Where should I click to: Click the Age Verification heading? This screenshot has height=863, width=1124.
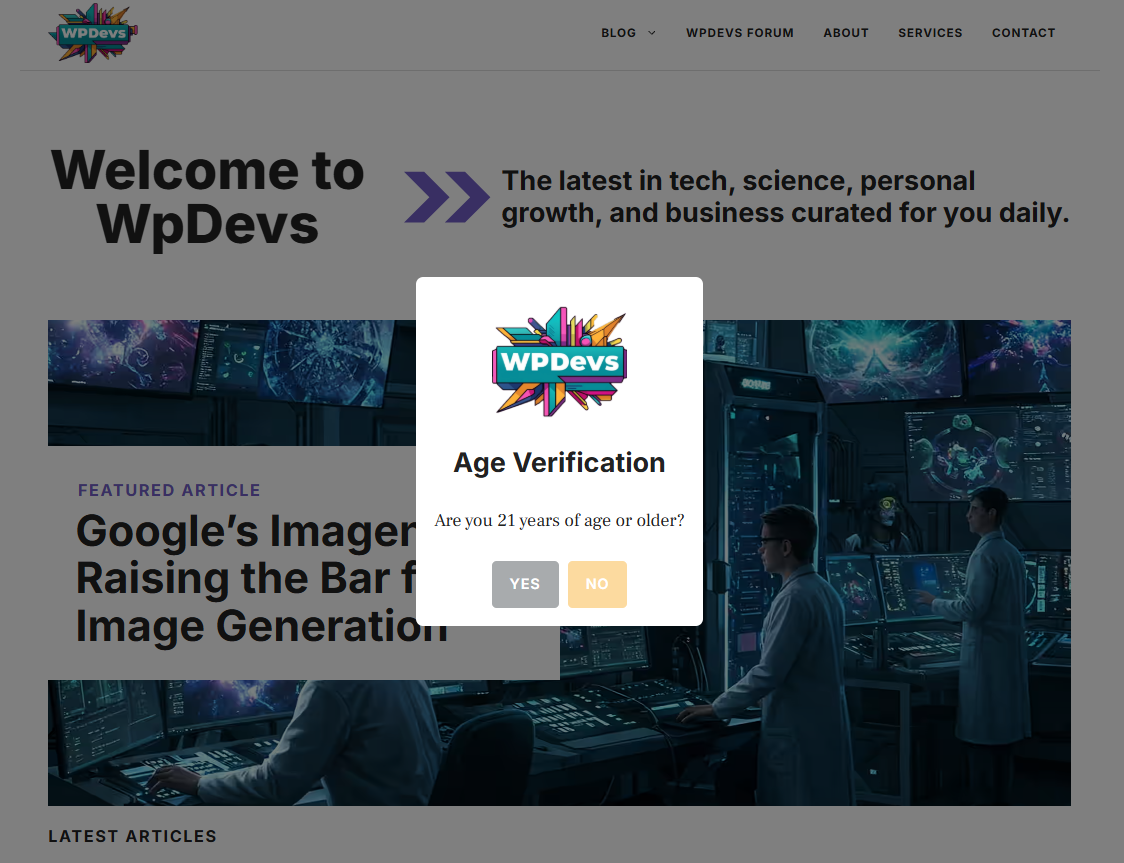click(559, 463)
